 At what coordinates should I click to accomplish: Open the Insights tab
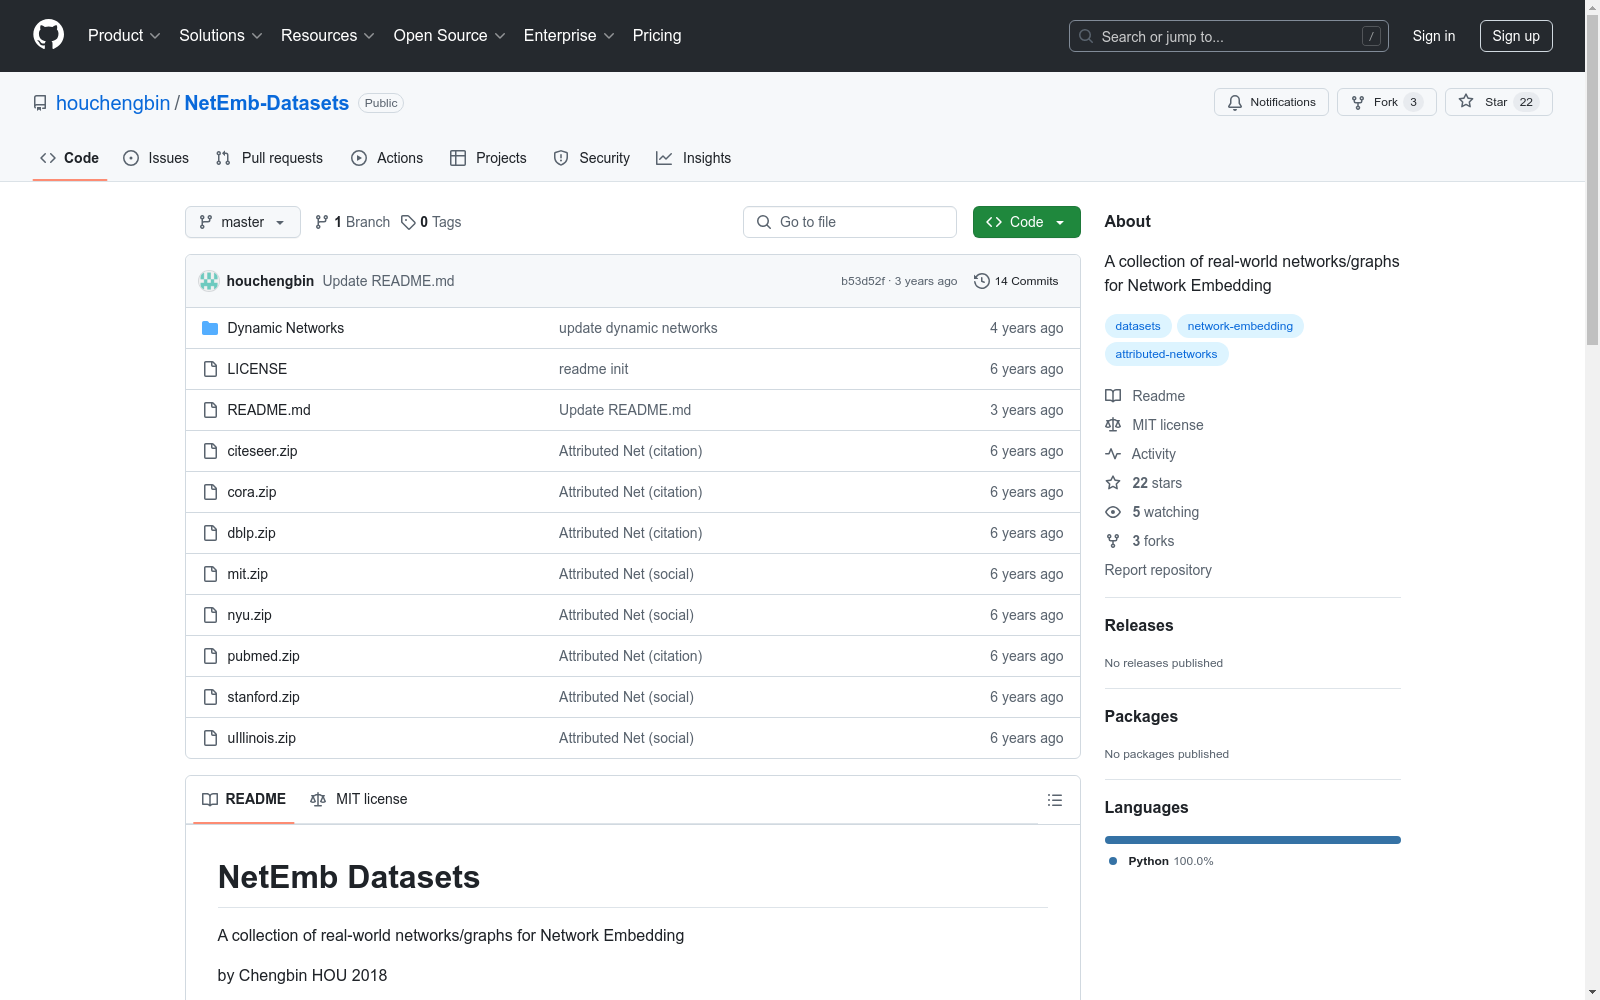pyautogui.click(x=693, y=158)
